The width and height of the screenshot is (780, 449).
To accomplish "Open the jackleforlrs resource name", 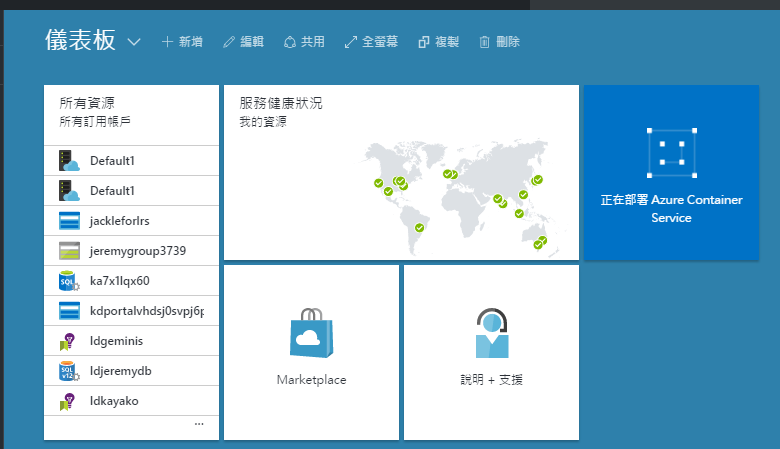I will pos(119,221).
